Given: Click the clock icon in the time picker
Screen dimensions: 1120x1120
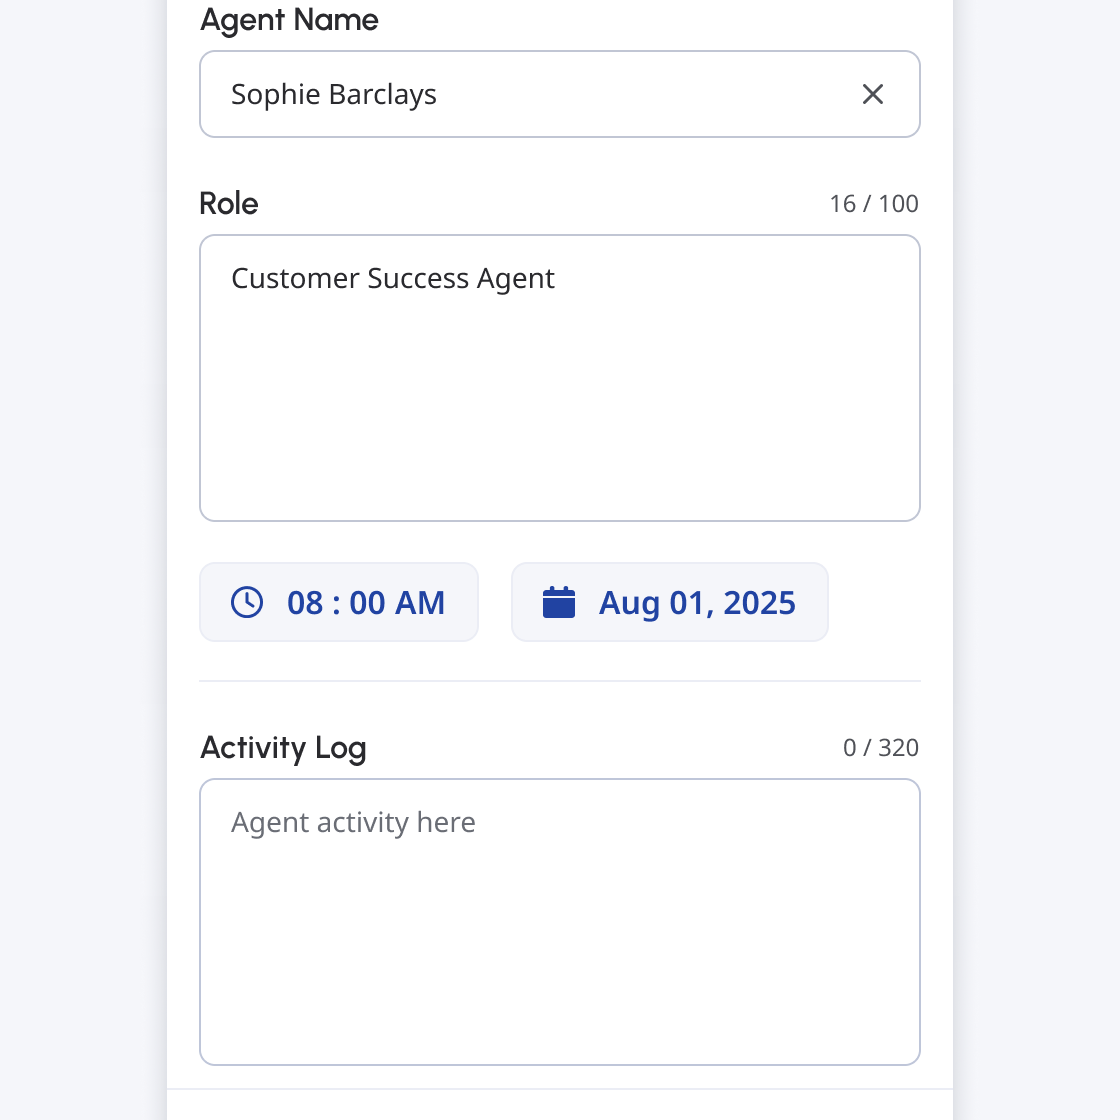Looking at the screenshot, I should pos(247,602).
